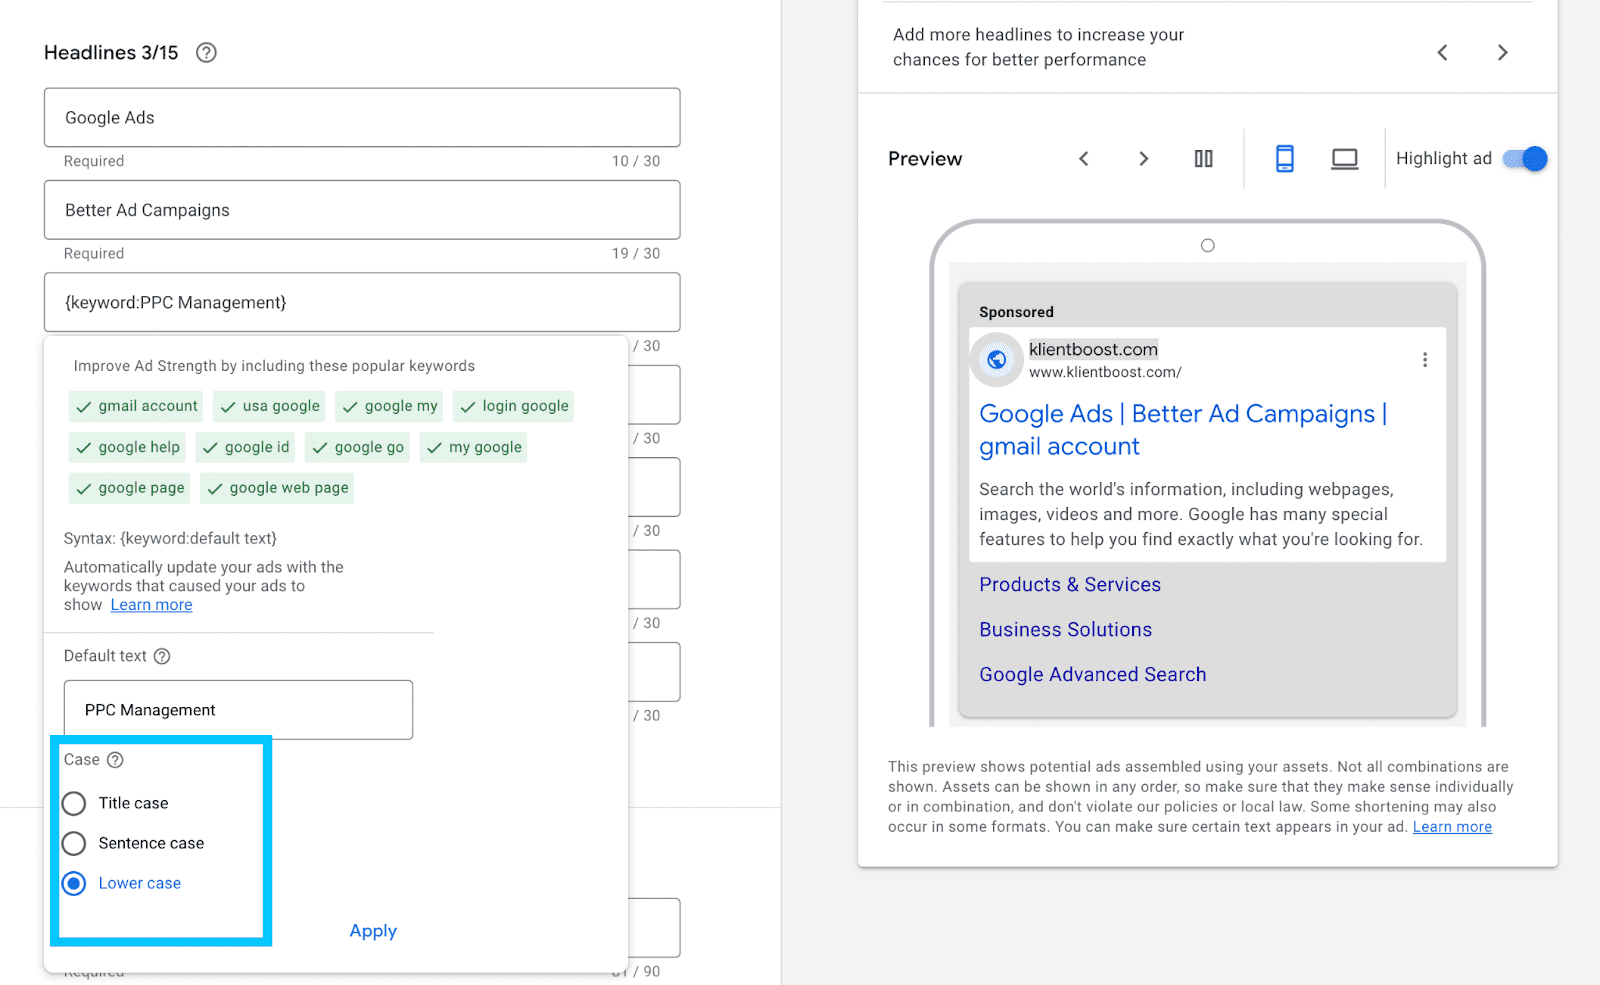Open Learn more link about keyword insertion
The image size is (1600, 985).
151,605
